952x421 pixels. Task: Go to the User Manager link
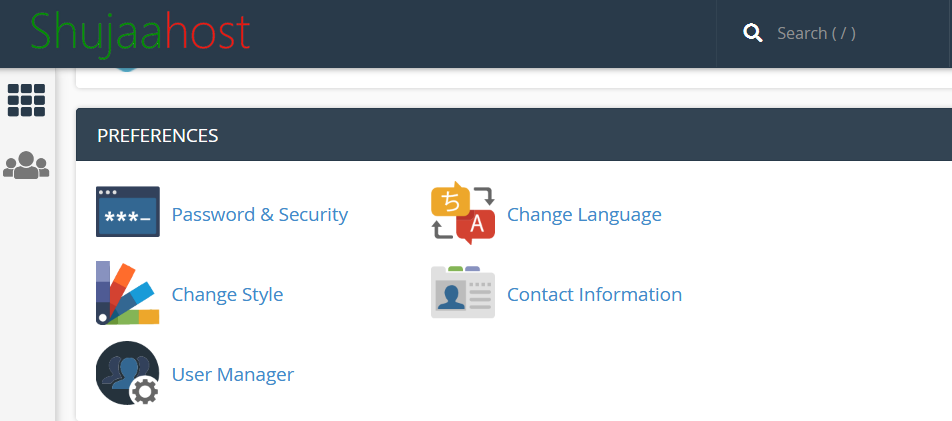233,374
